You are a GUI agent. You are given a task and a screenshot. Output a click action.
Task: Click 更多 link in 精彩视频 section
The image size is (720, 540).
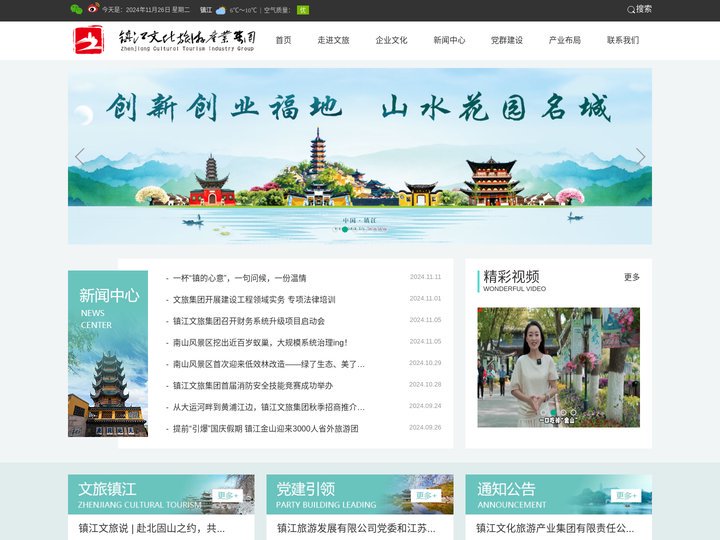coord(632,277)
